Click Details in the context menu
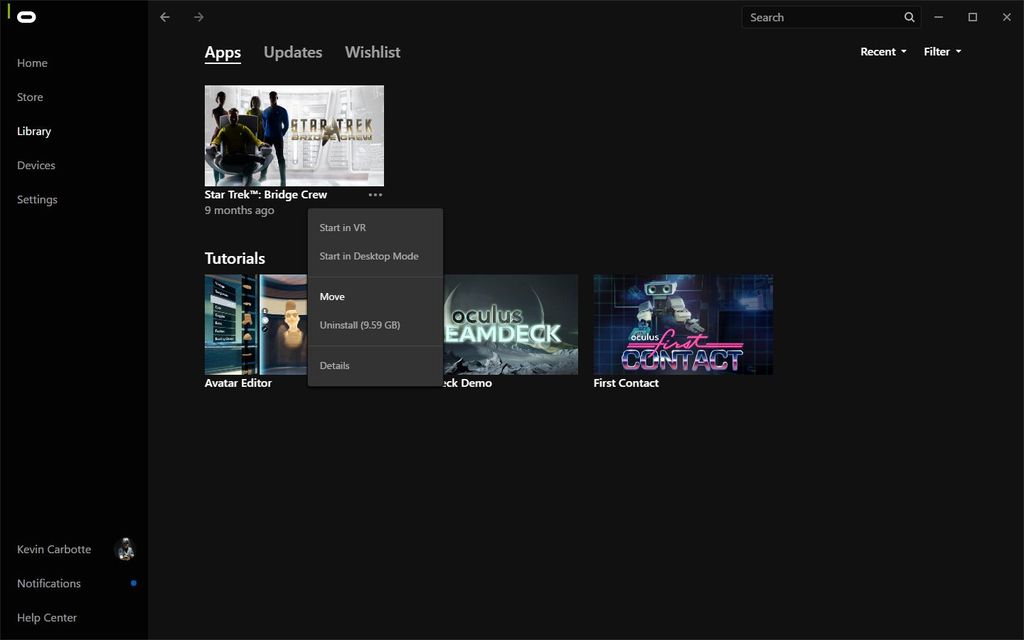The height and width of the screenshot is (640, 1024). (x=334, y=365)
